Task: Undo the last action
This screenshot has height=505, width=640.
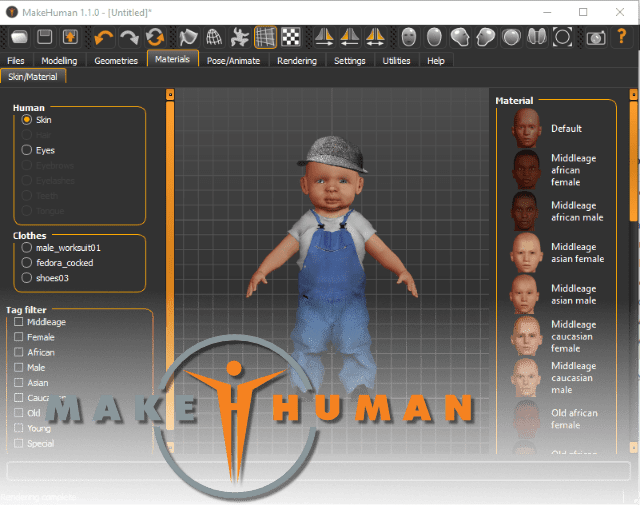Action: pos(104,38)
